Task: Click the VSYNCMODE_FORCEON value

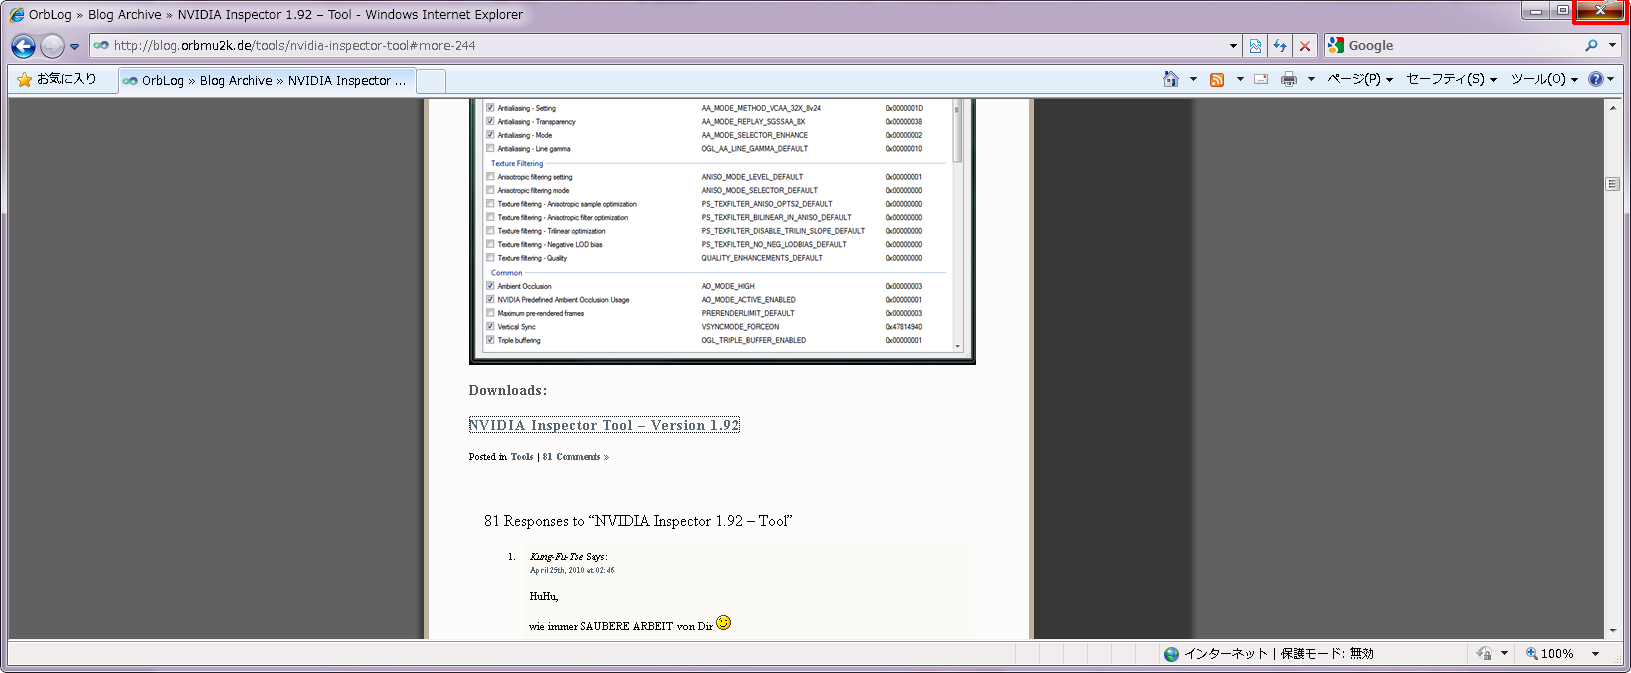Action: point(740,327)
